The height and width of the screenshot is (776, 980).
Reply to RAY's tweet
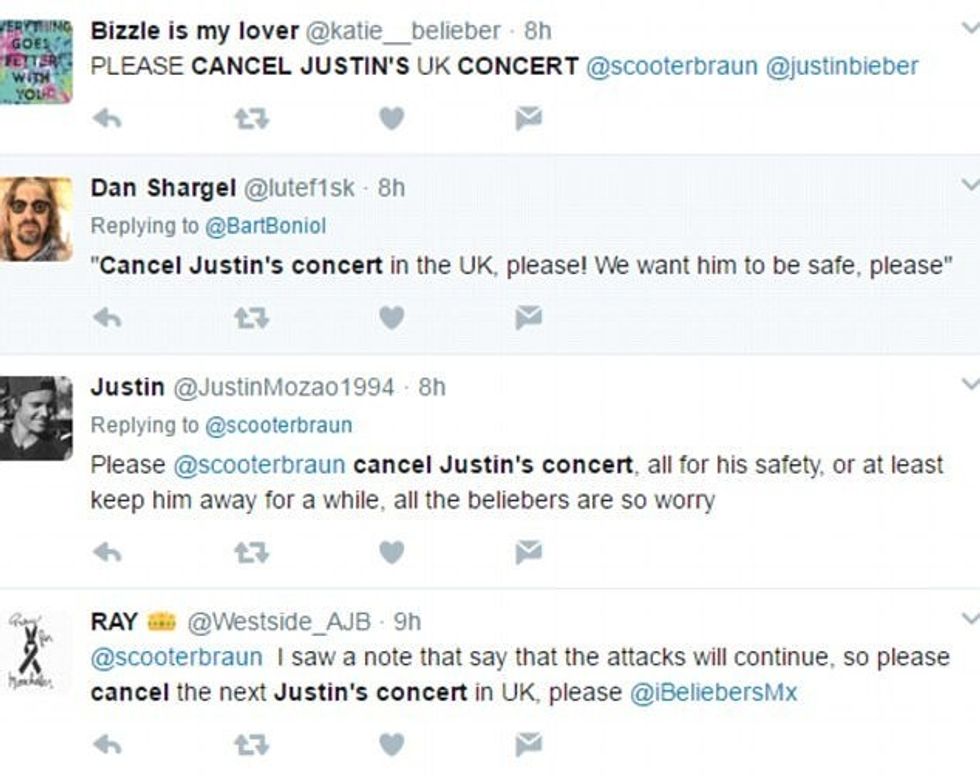[107, 744]
